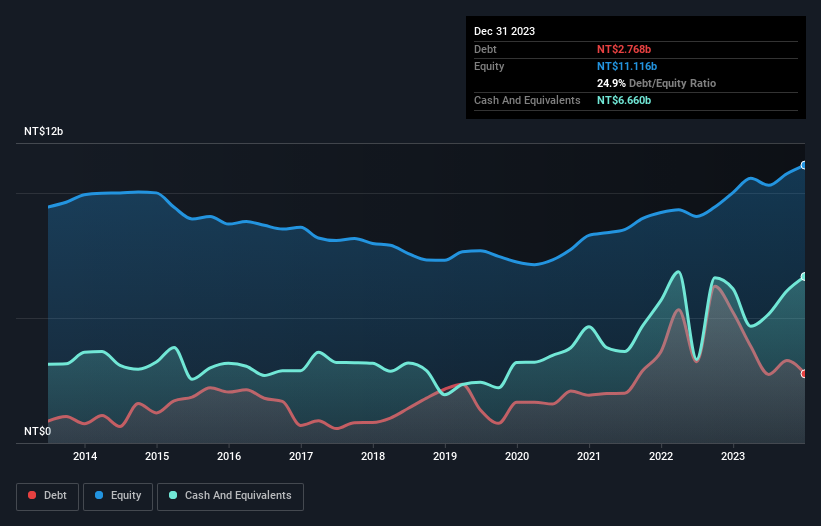The image size is (821, 526).
Task: Click Cash And Equivalents label in tooltip
Action: [527, 100]
